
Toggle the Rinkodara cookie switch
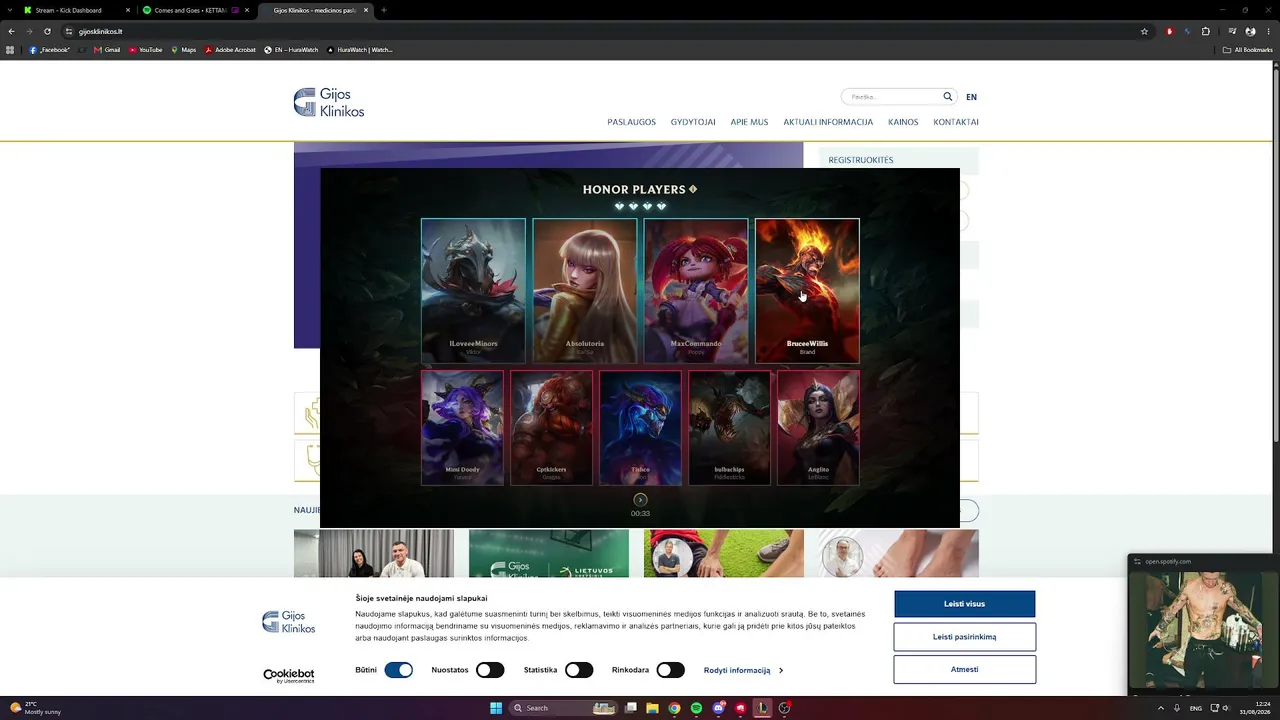pos(670,670)
